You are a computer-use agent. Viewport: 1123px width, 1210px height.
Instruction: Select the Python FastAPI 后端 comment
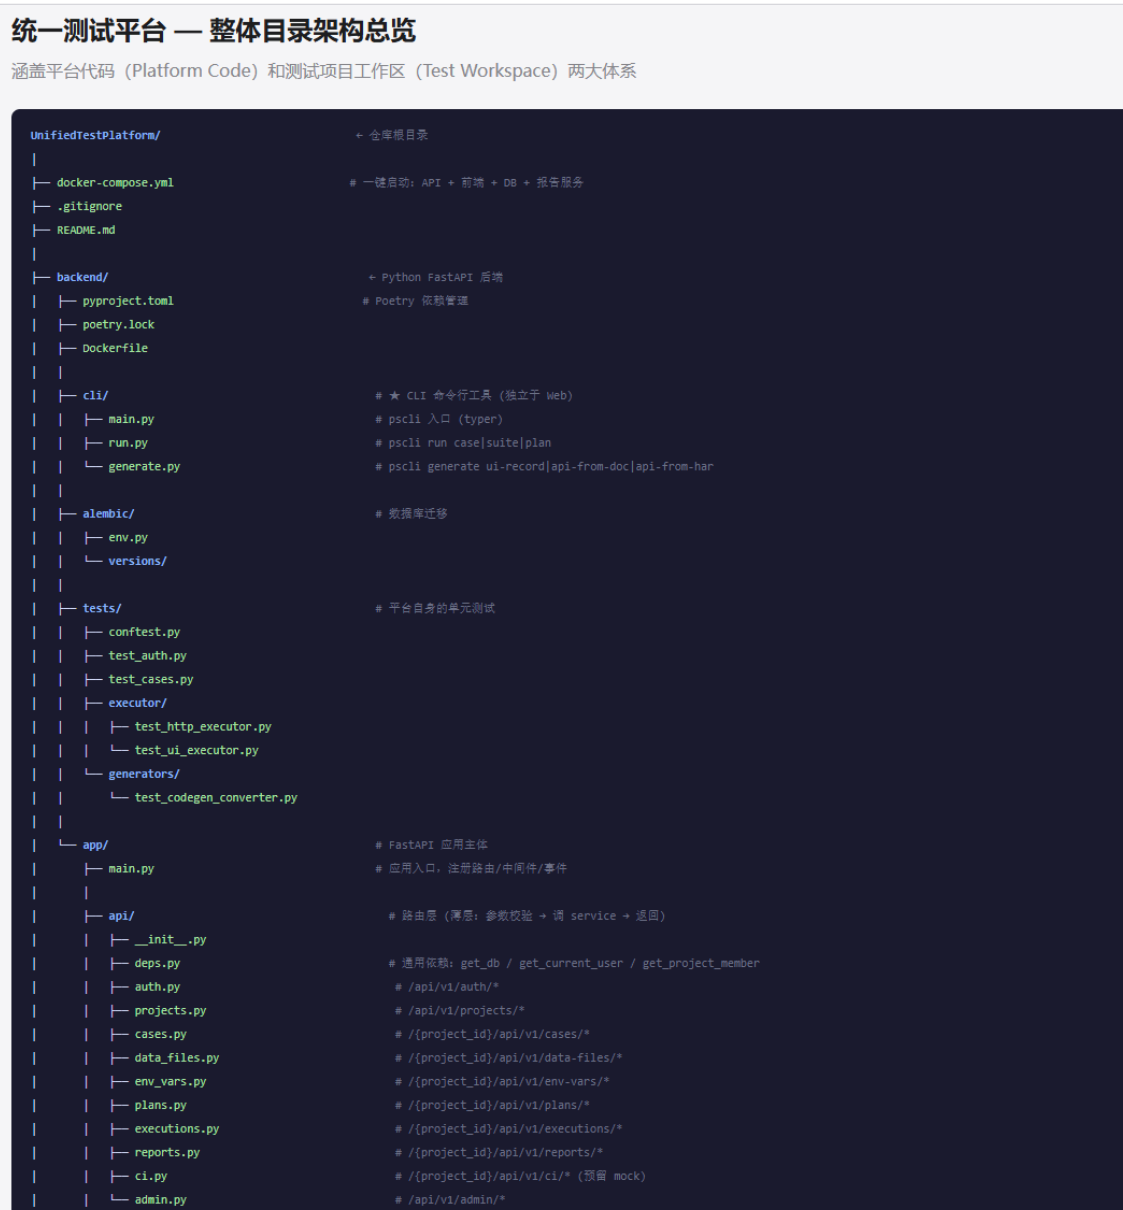(435, 277)
